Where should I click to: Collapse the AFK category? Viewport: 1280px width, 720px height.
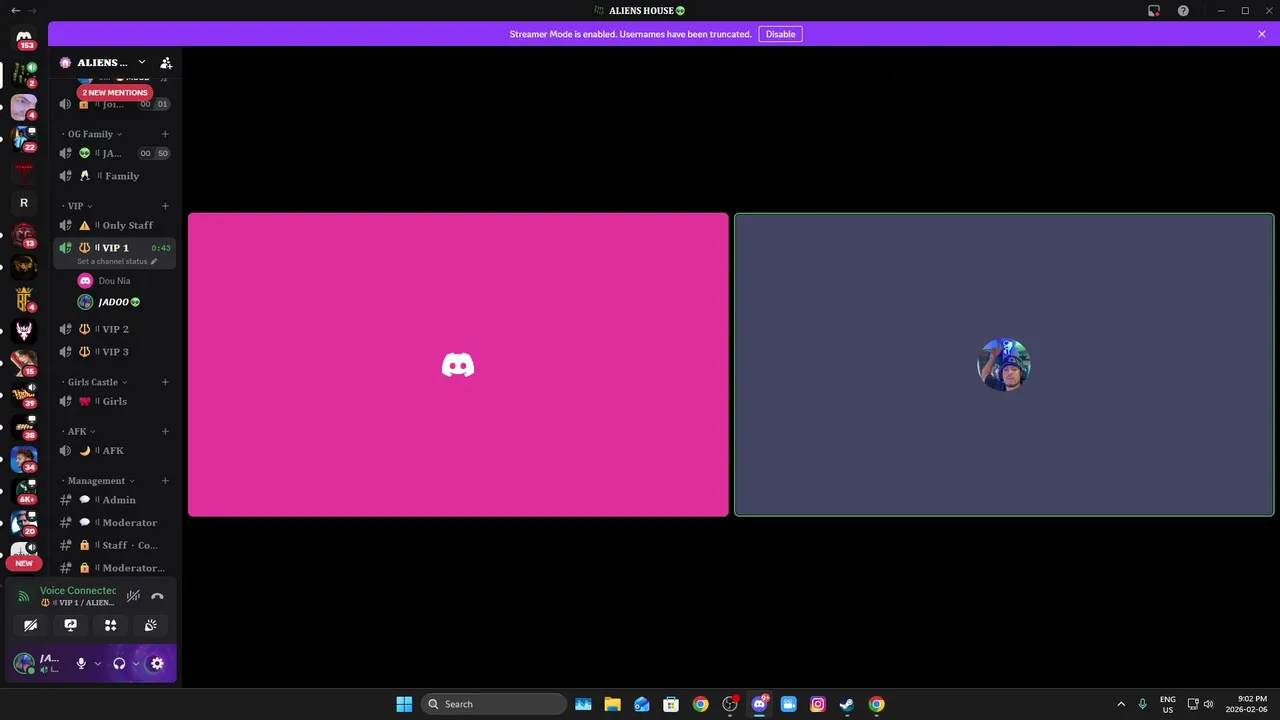point(80,431)
